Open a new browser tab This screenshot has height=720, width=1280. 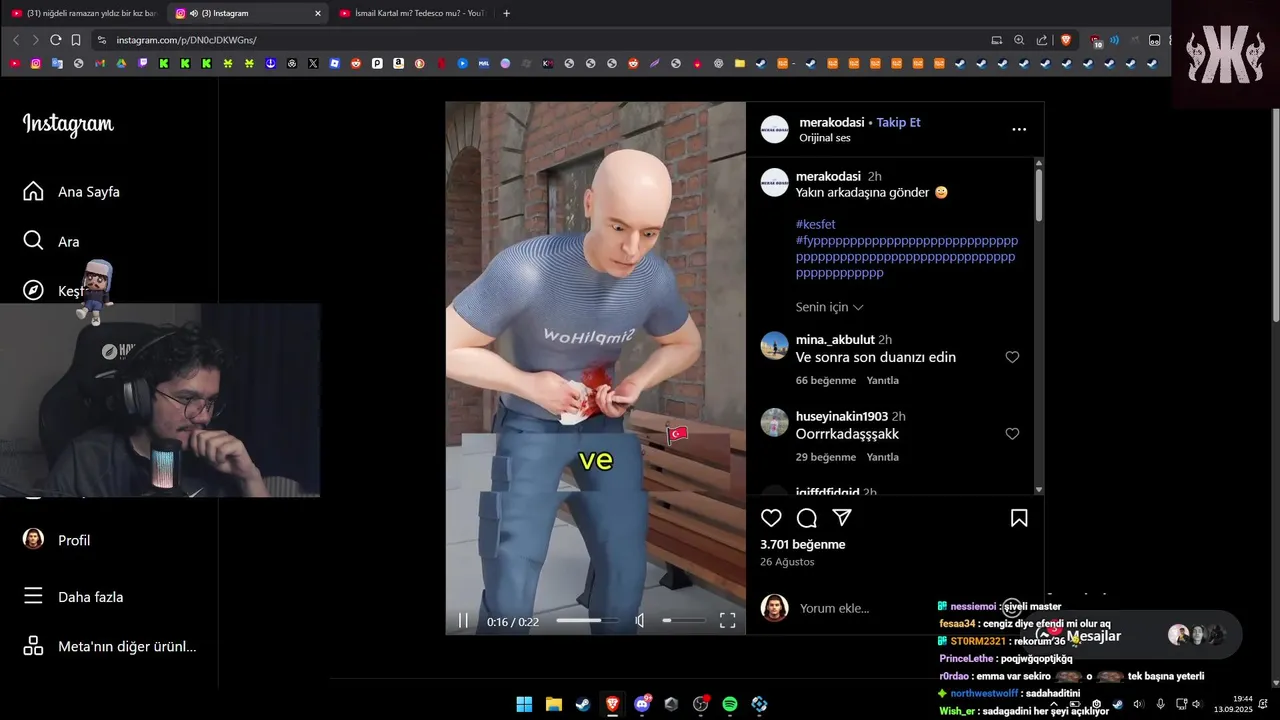[x=506, y=13]
